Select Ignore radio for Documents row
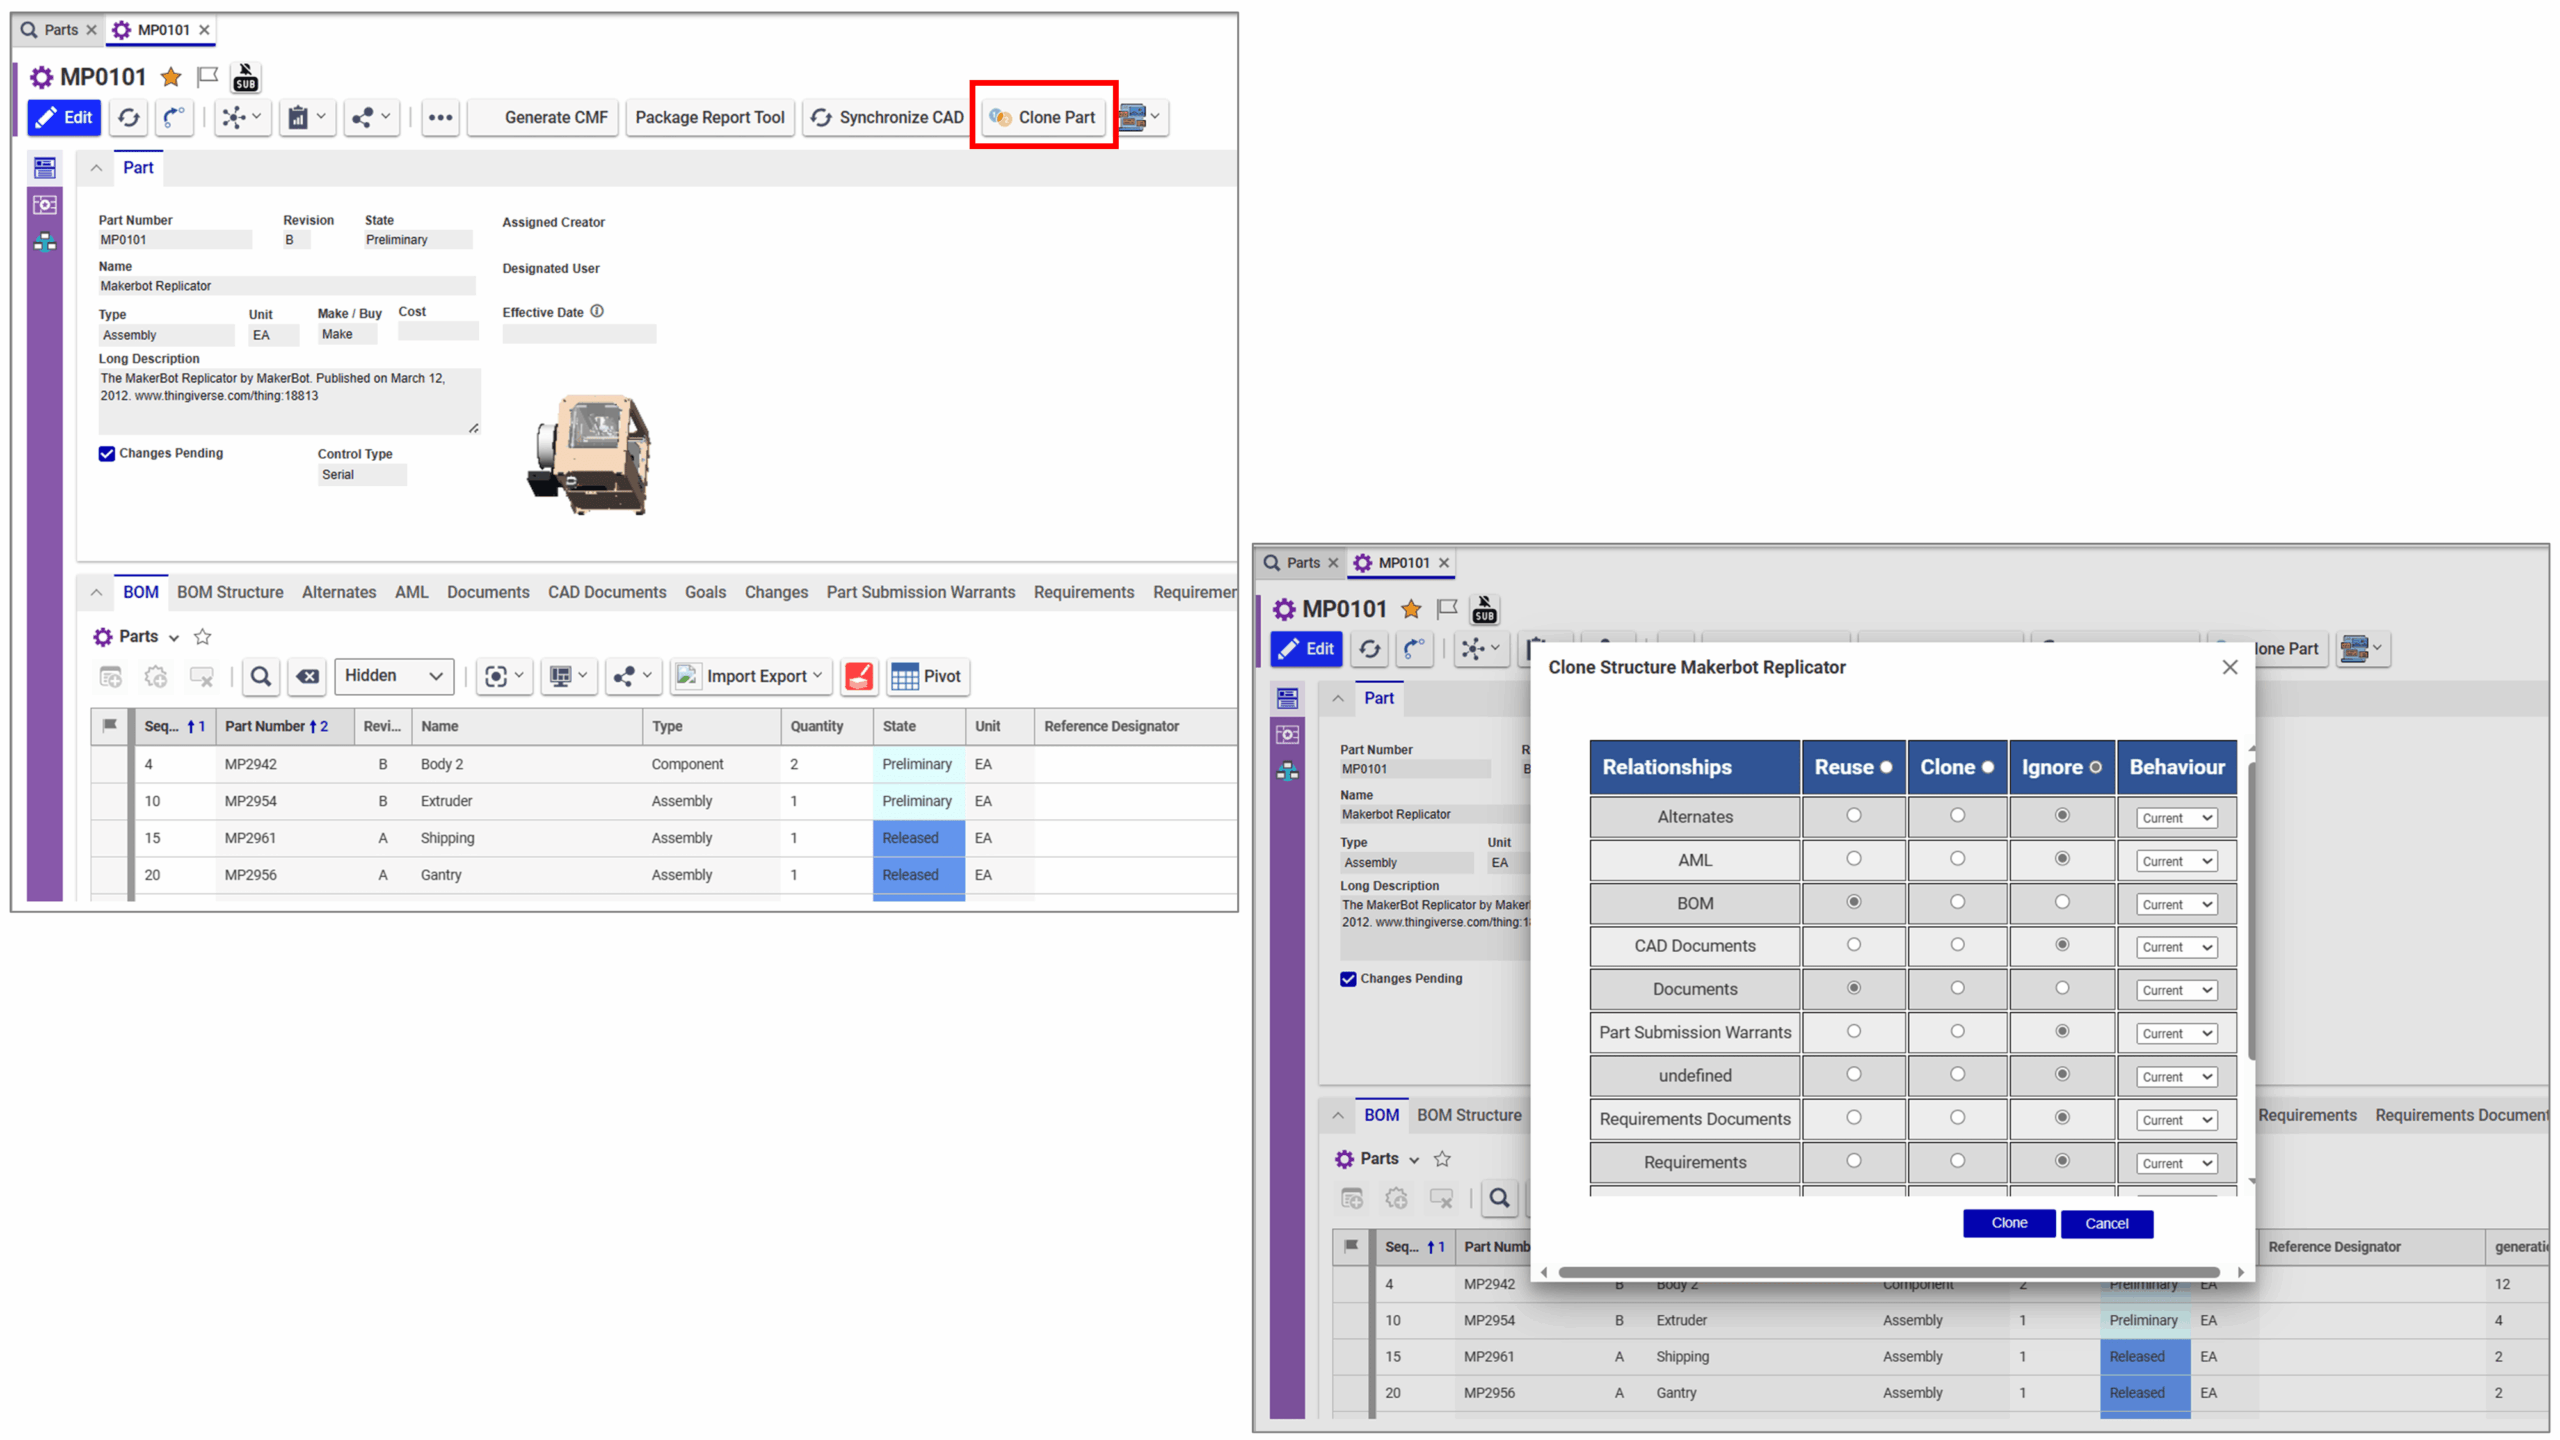The image size is (2560, 1440). (x=2062, y=988)
